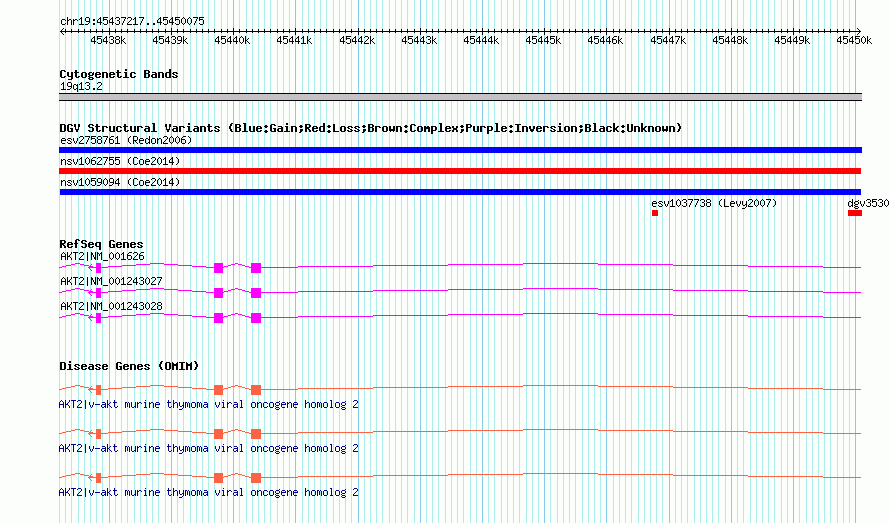890x523 pixels.
Task: Click the red loss bar under dgv3530
Action: 855,213
